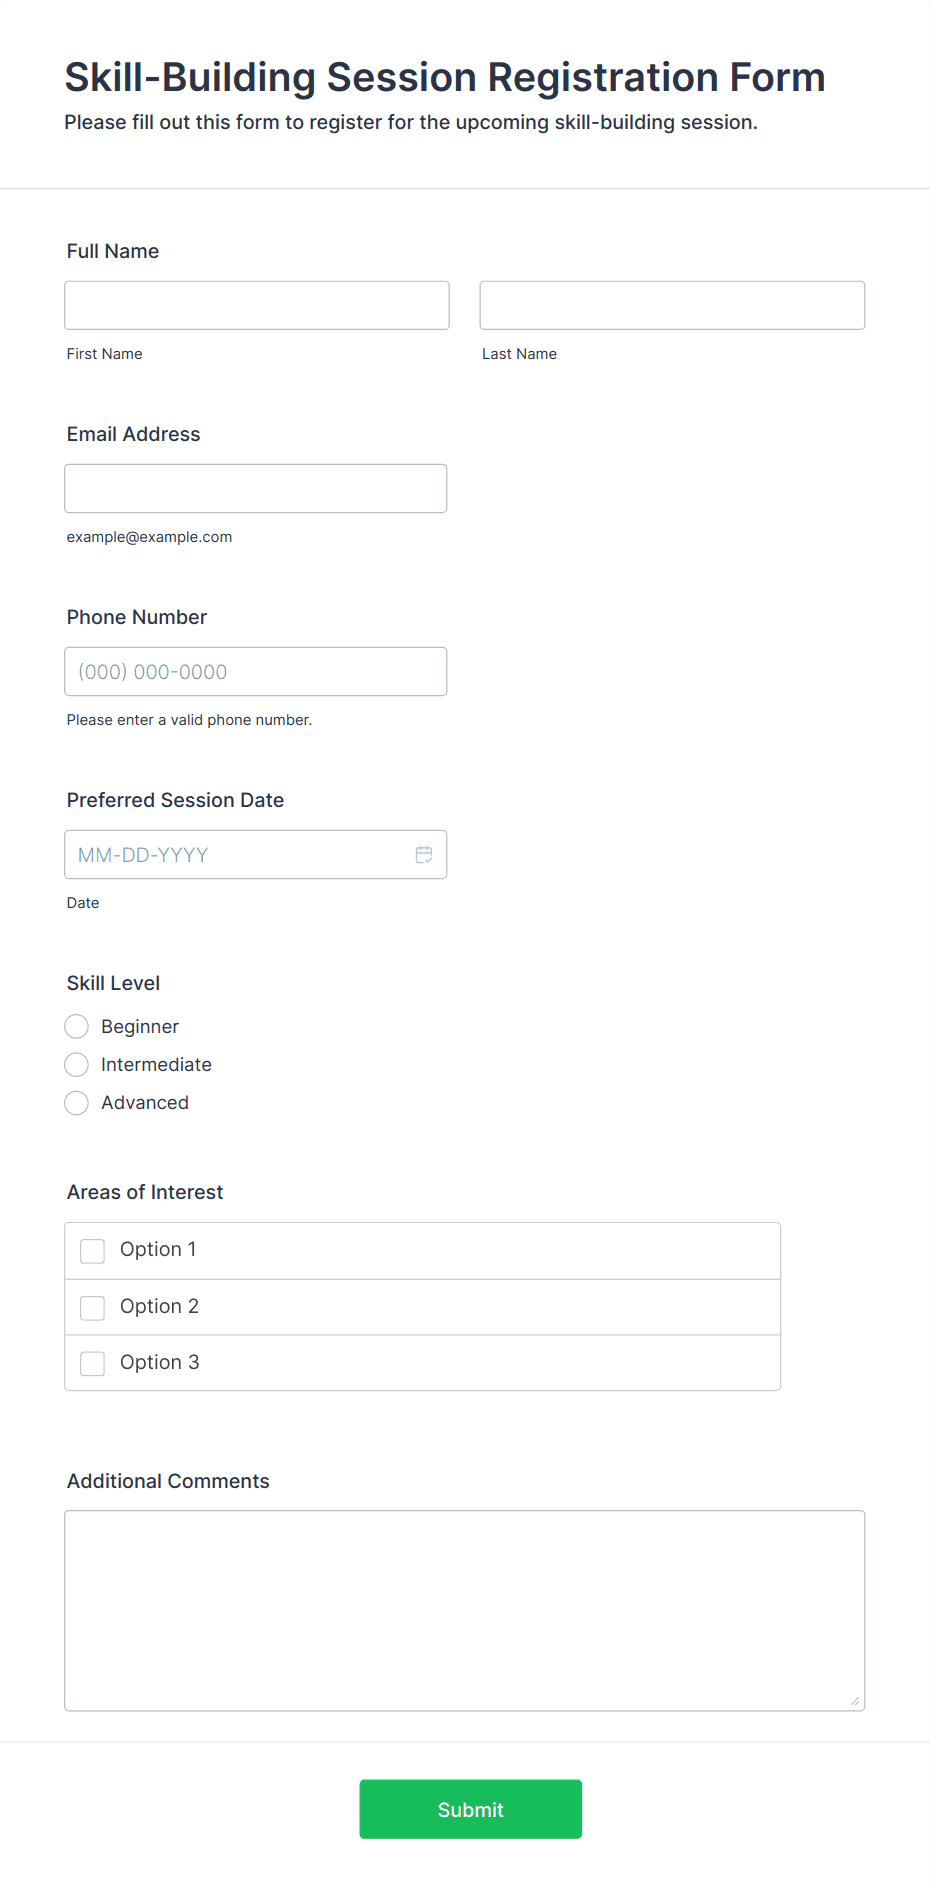Check Option 2 under Areas of Interest
Screen dimensions: 930x1888
click(92, 1307)
